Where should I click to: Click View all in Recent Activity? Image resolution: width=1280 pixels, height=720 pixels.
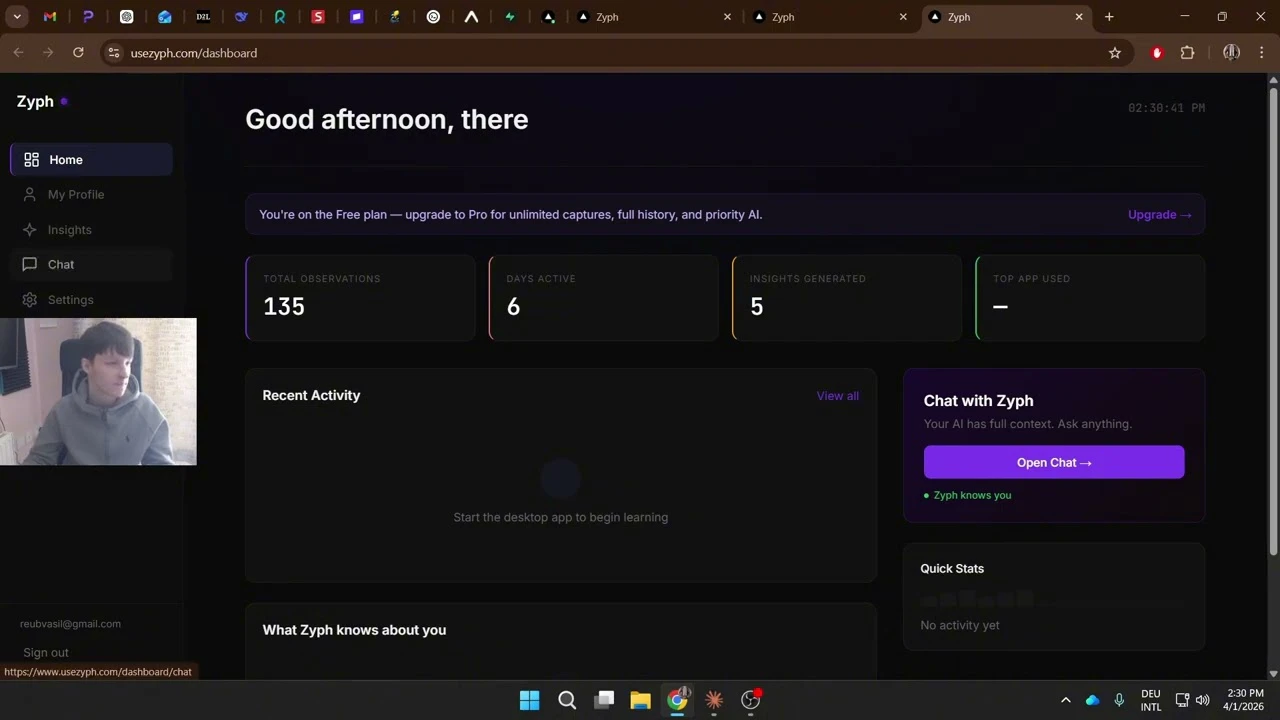(x=837, y=396)
